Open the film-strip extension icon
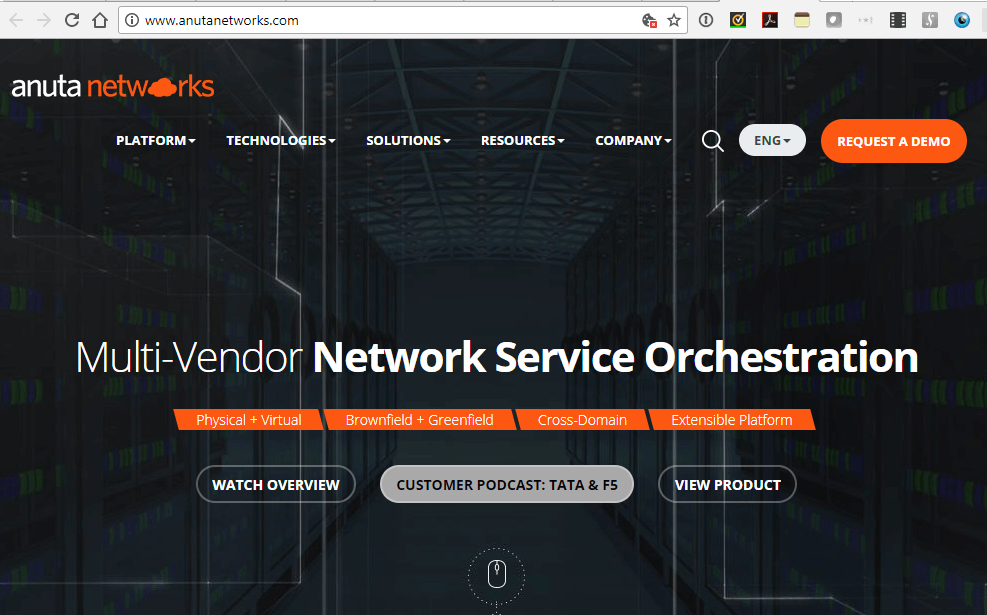 (897, 19)
